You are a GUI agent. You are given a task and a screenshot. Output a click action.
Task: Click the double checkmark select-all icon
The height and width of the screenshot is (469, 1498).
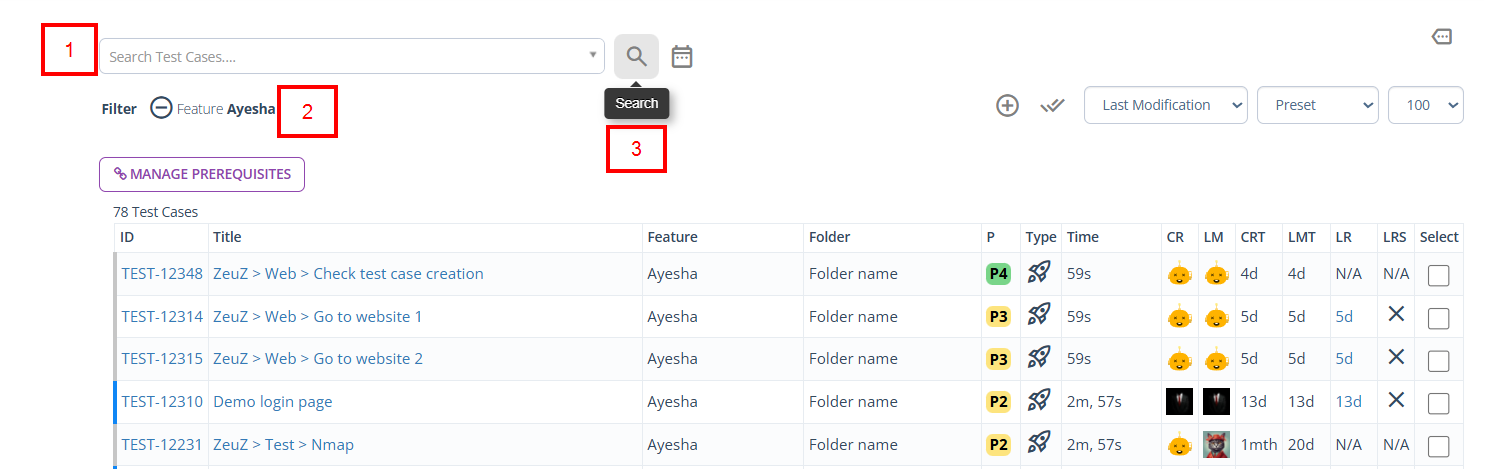pos(1052,105)
